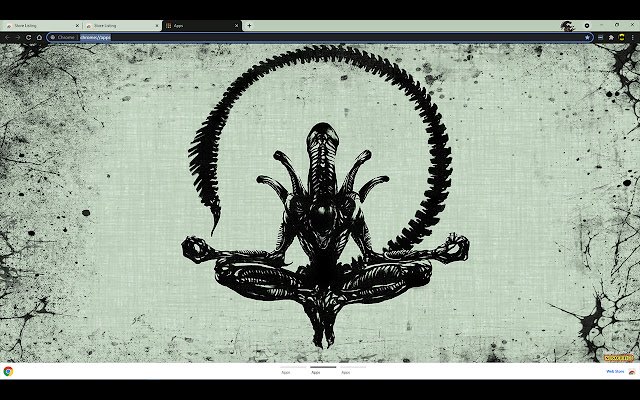The image size is (640, 400).
Task: Go to the first Apps page indicator
Action: click(293, 370)
